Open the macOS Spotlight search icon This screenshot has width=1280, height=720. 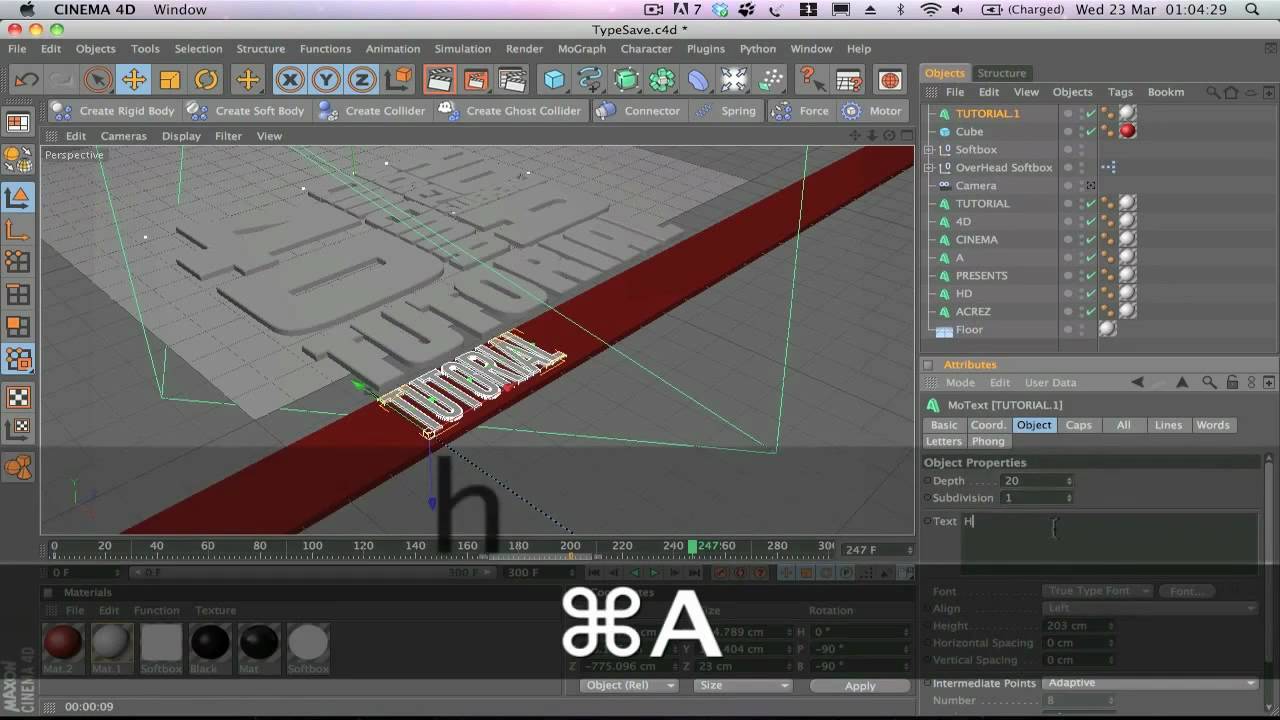1252,9
